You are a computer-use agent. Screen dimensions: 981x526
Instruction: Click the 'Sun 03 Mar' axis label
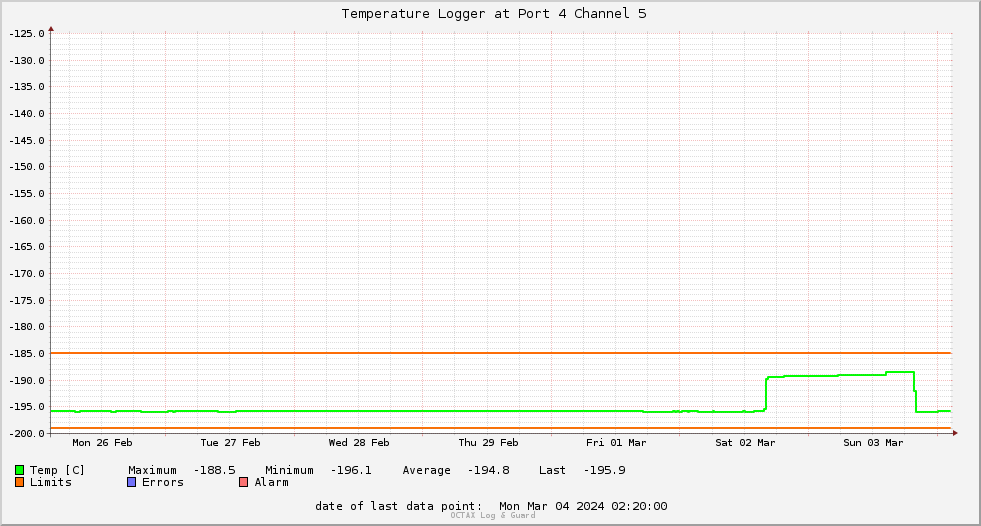point(873,443)
